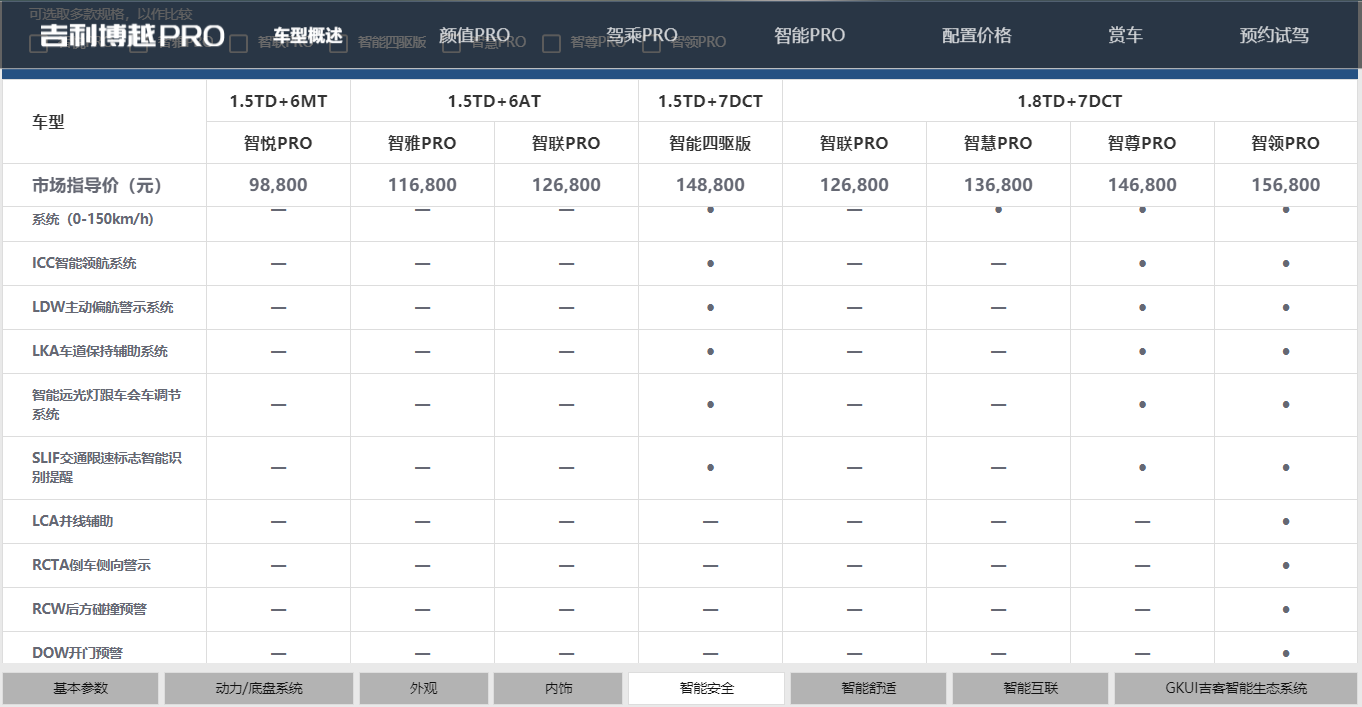
Task: Click the 智能远光灯跟车会车调节系统 row label
Action: tap(107, 405)
